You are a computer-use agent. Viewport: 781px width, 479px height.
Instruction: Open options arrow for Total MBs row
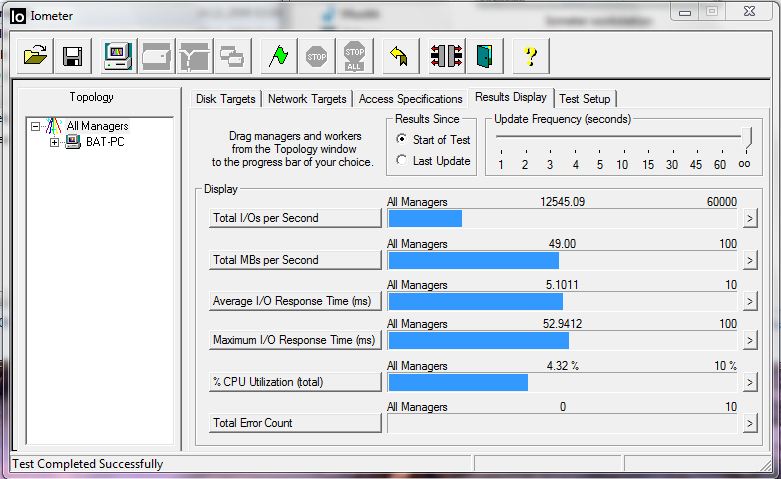[x=750, y=260]
